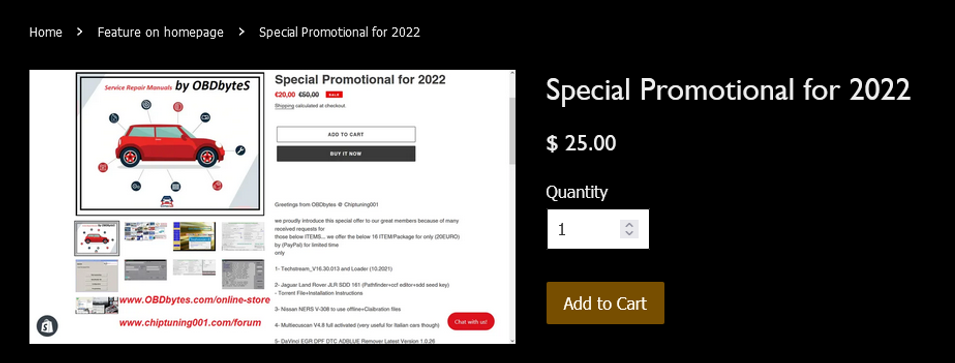Click the red Mini car illustration

[x=169, y=145]
